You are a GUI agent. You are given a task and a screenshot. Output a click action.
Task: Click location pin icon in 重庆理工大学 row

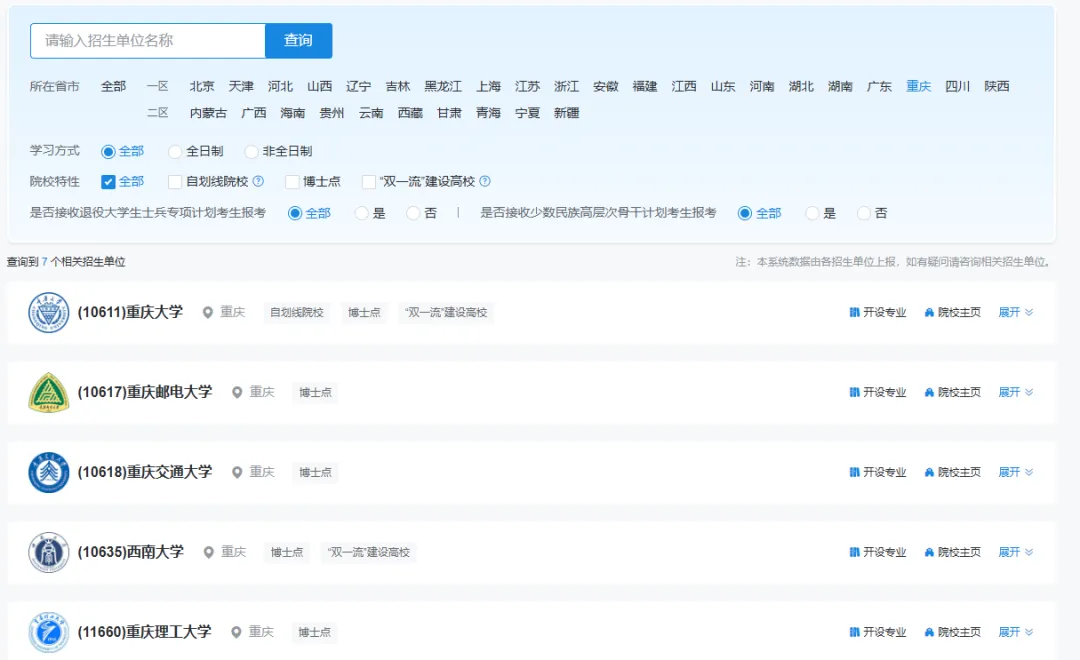coord(236,632)
